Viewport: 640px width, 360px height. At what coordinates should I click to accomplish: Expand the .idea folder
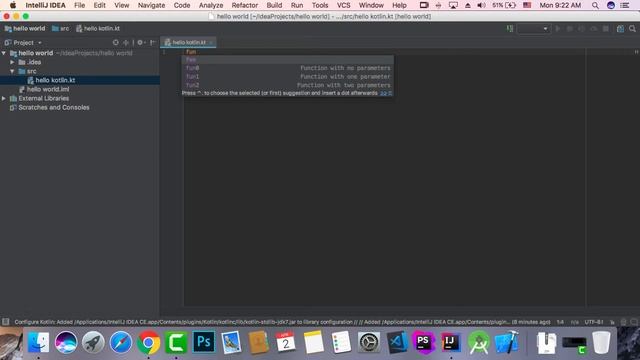pyautogui.click(x=12, y=62)
